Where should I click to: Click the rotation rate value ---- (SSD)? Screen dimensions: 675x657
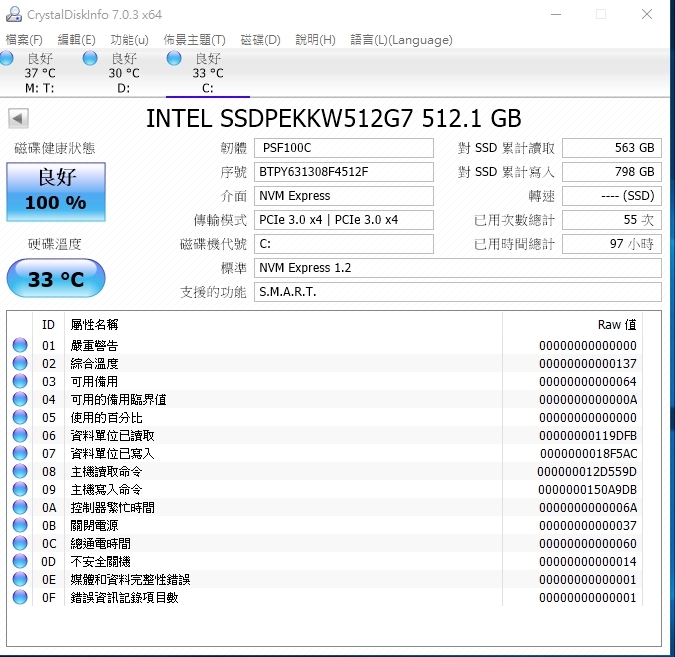pos(612,196)
